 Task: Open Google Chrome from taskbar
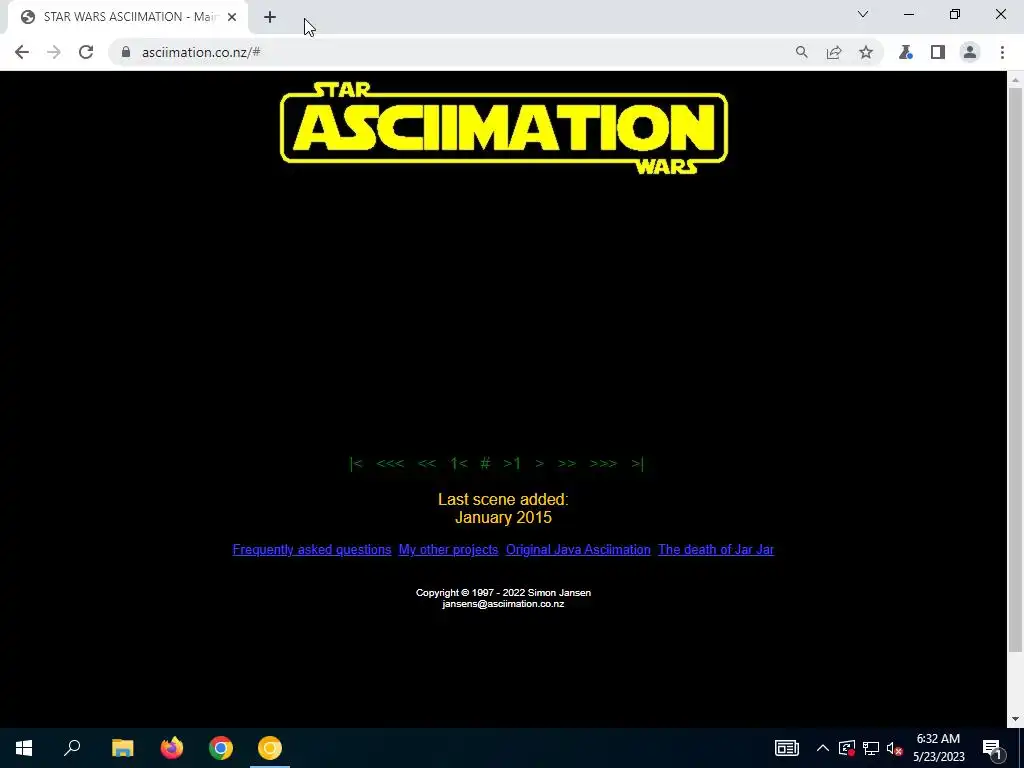(x=221, y=748)
